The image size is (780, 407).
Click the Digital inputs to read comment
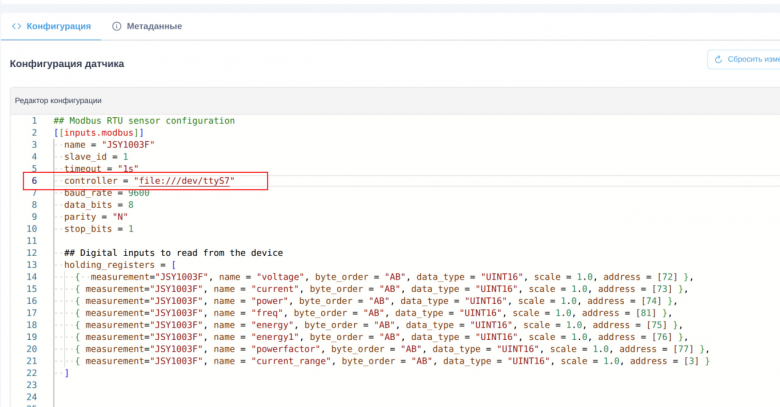[x=174, y=253]
